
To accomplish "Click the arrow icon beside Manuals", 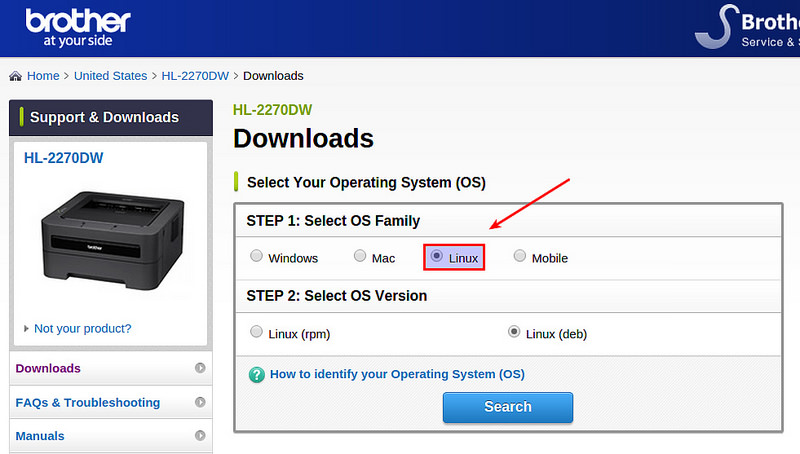I will tap(200, 436).
